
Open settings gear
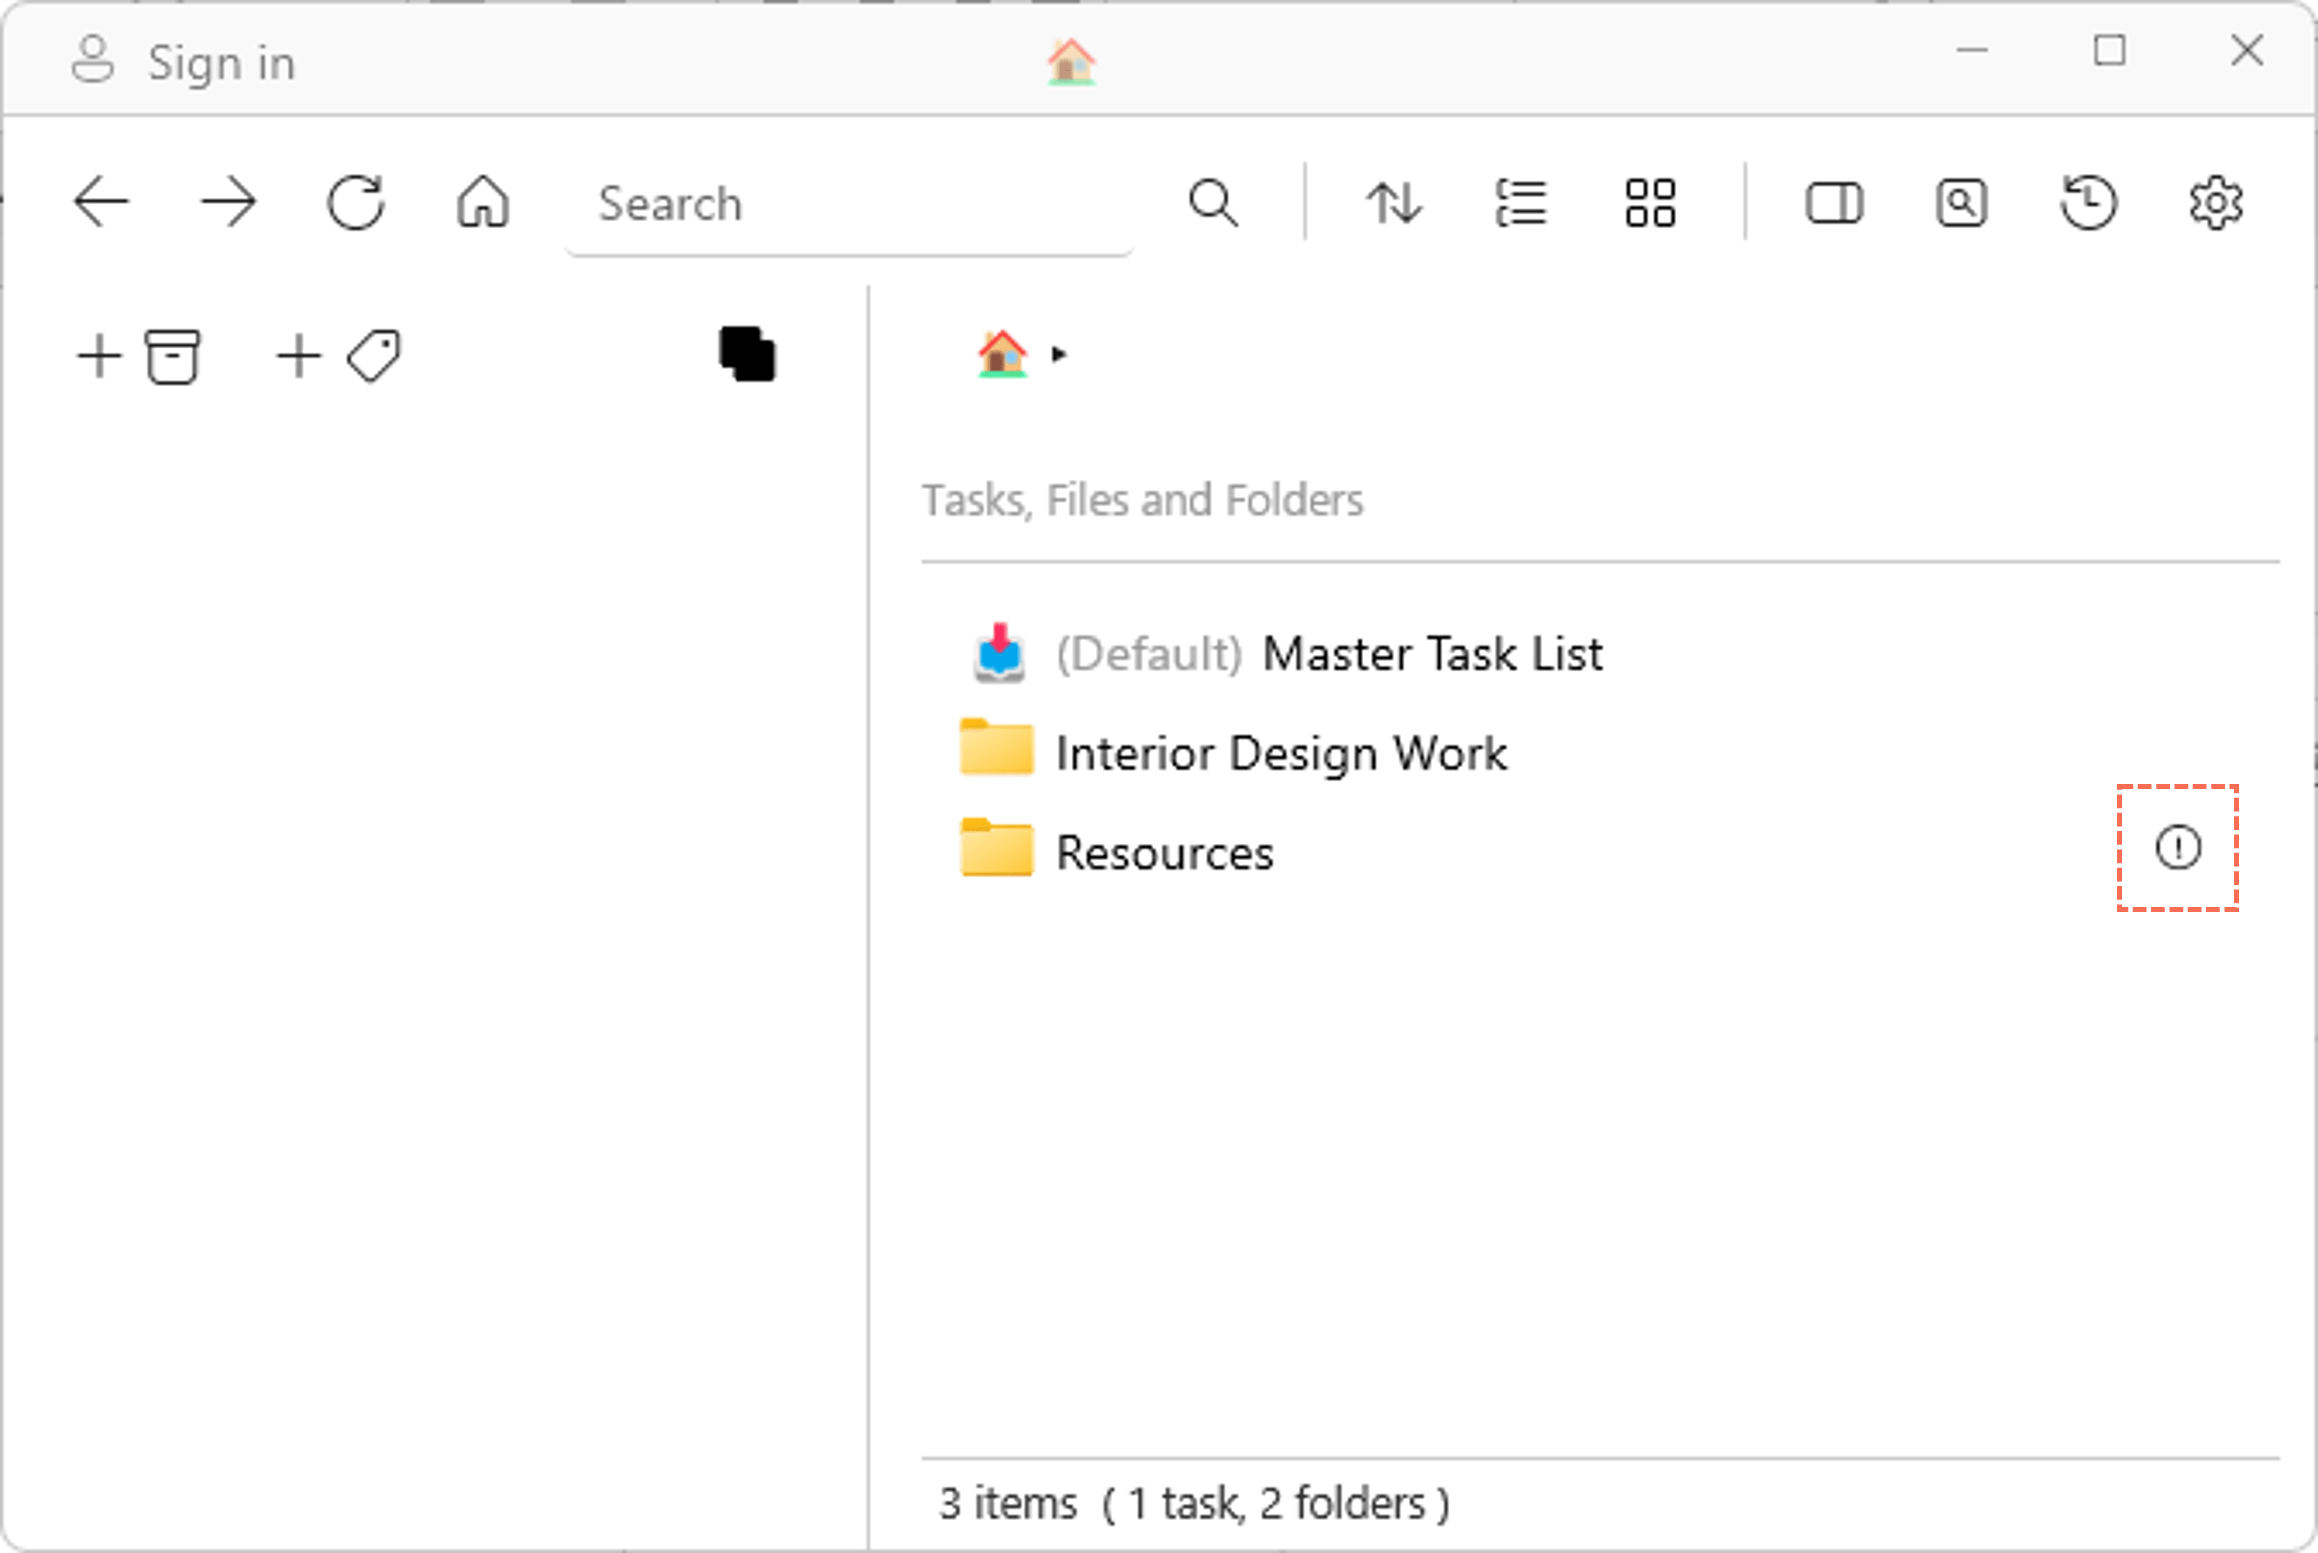(x=2216, y=203)
